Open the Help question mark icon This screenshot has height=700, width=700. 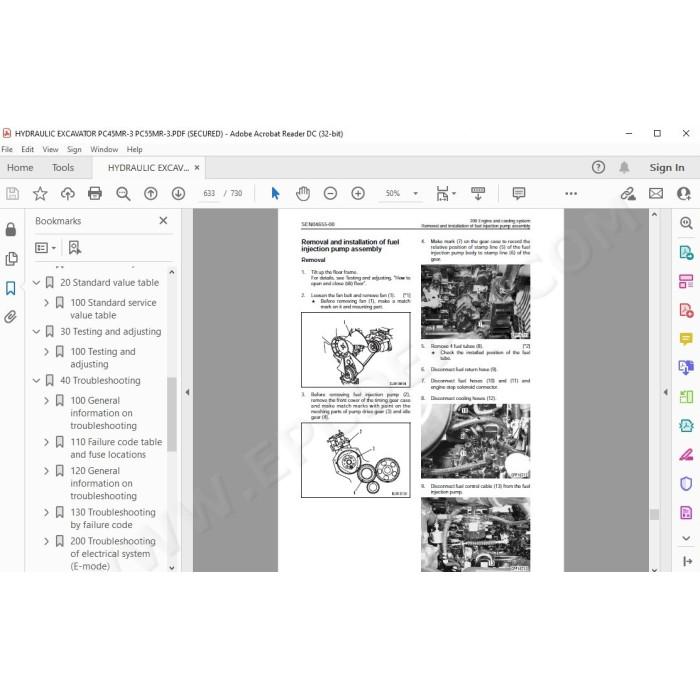coord(598,167)
